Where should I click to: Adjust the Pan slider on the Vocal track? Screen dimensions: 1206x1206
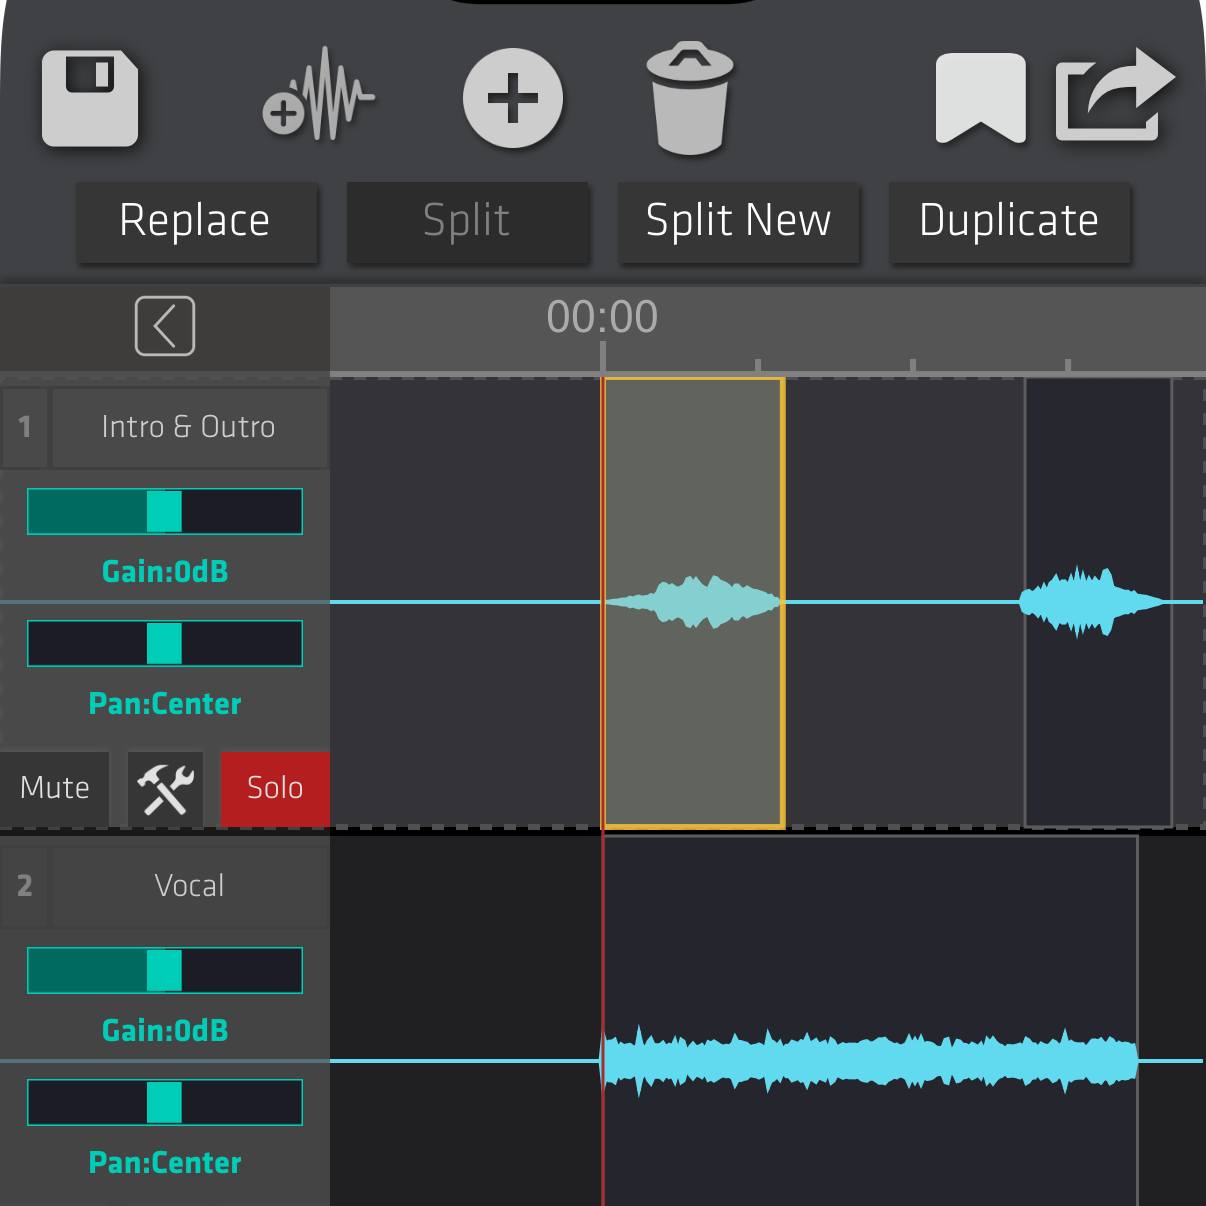(x=165, y=1103)
